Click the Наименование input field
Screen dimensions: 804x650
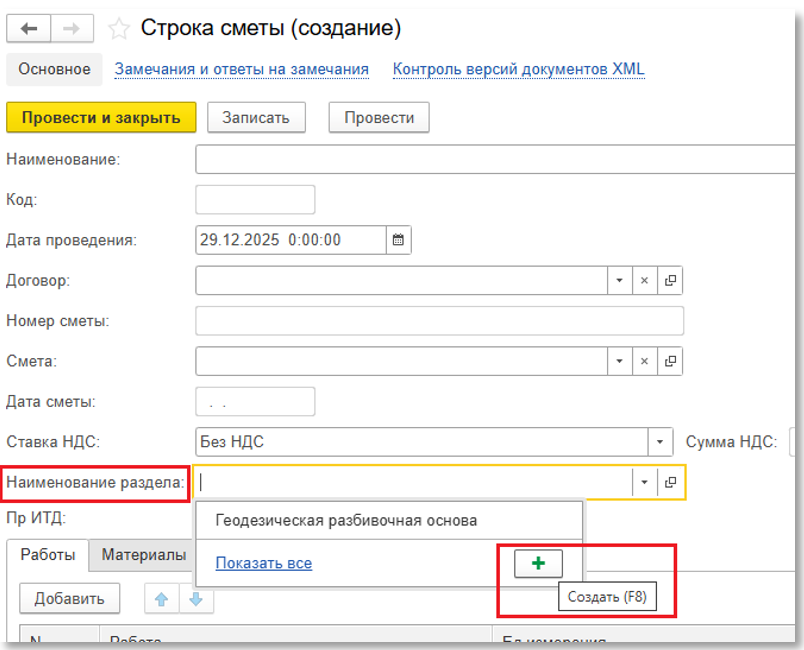tap(495, 160)
